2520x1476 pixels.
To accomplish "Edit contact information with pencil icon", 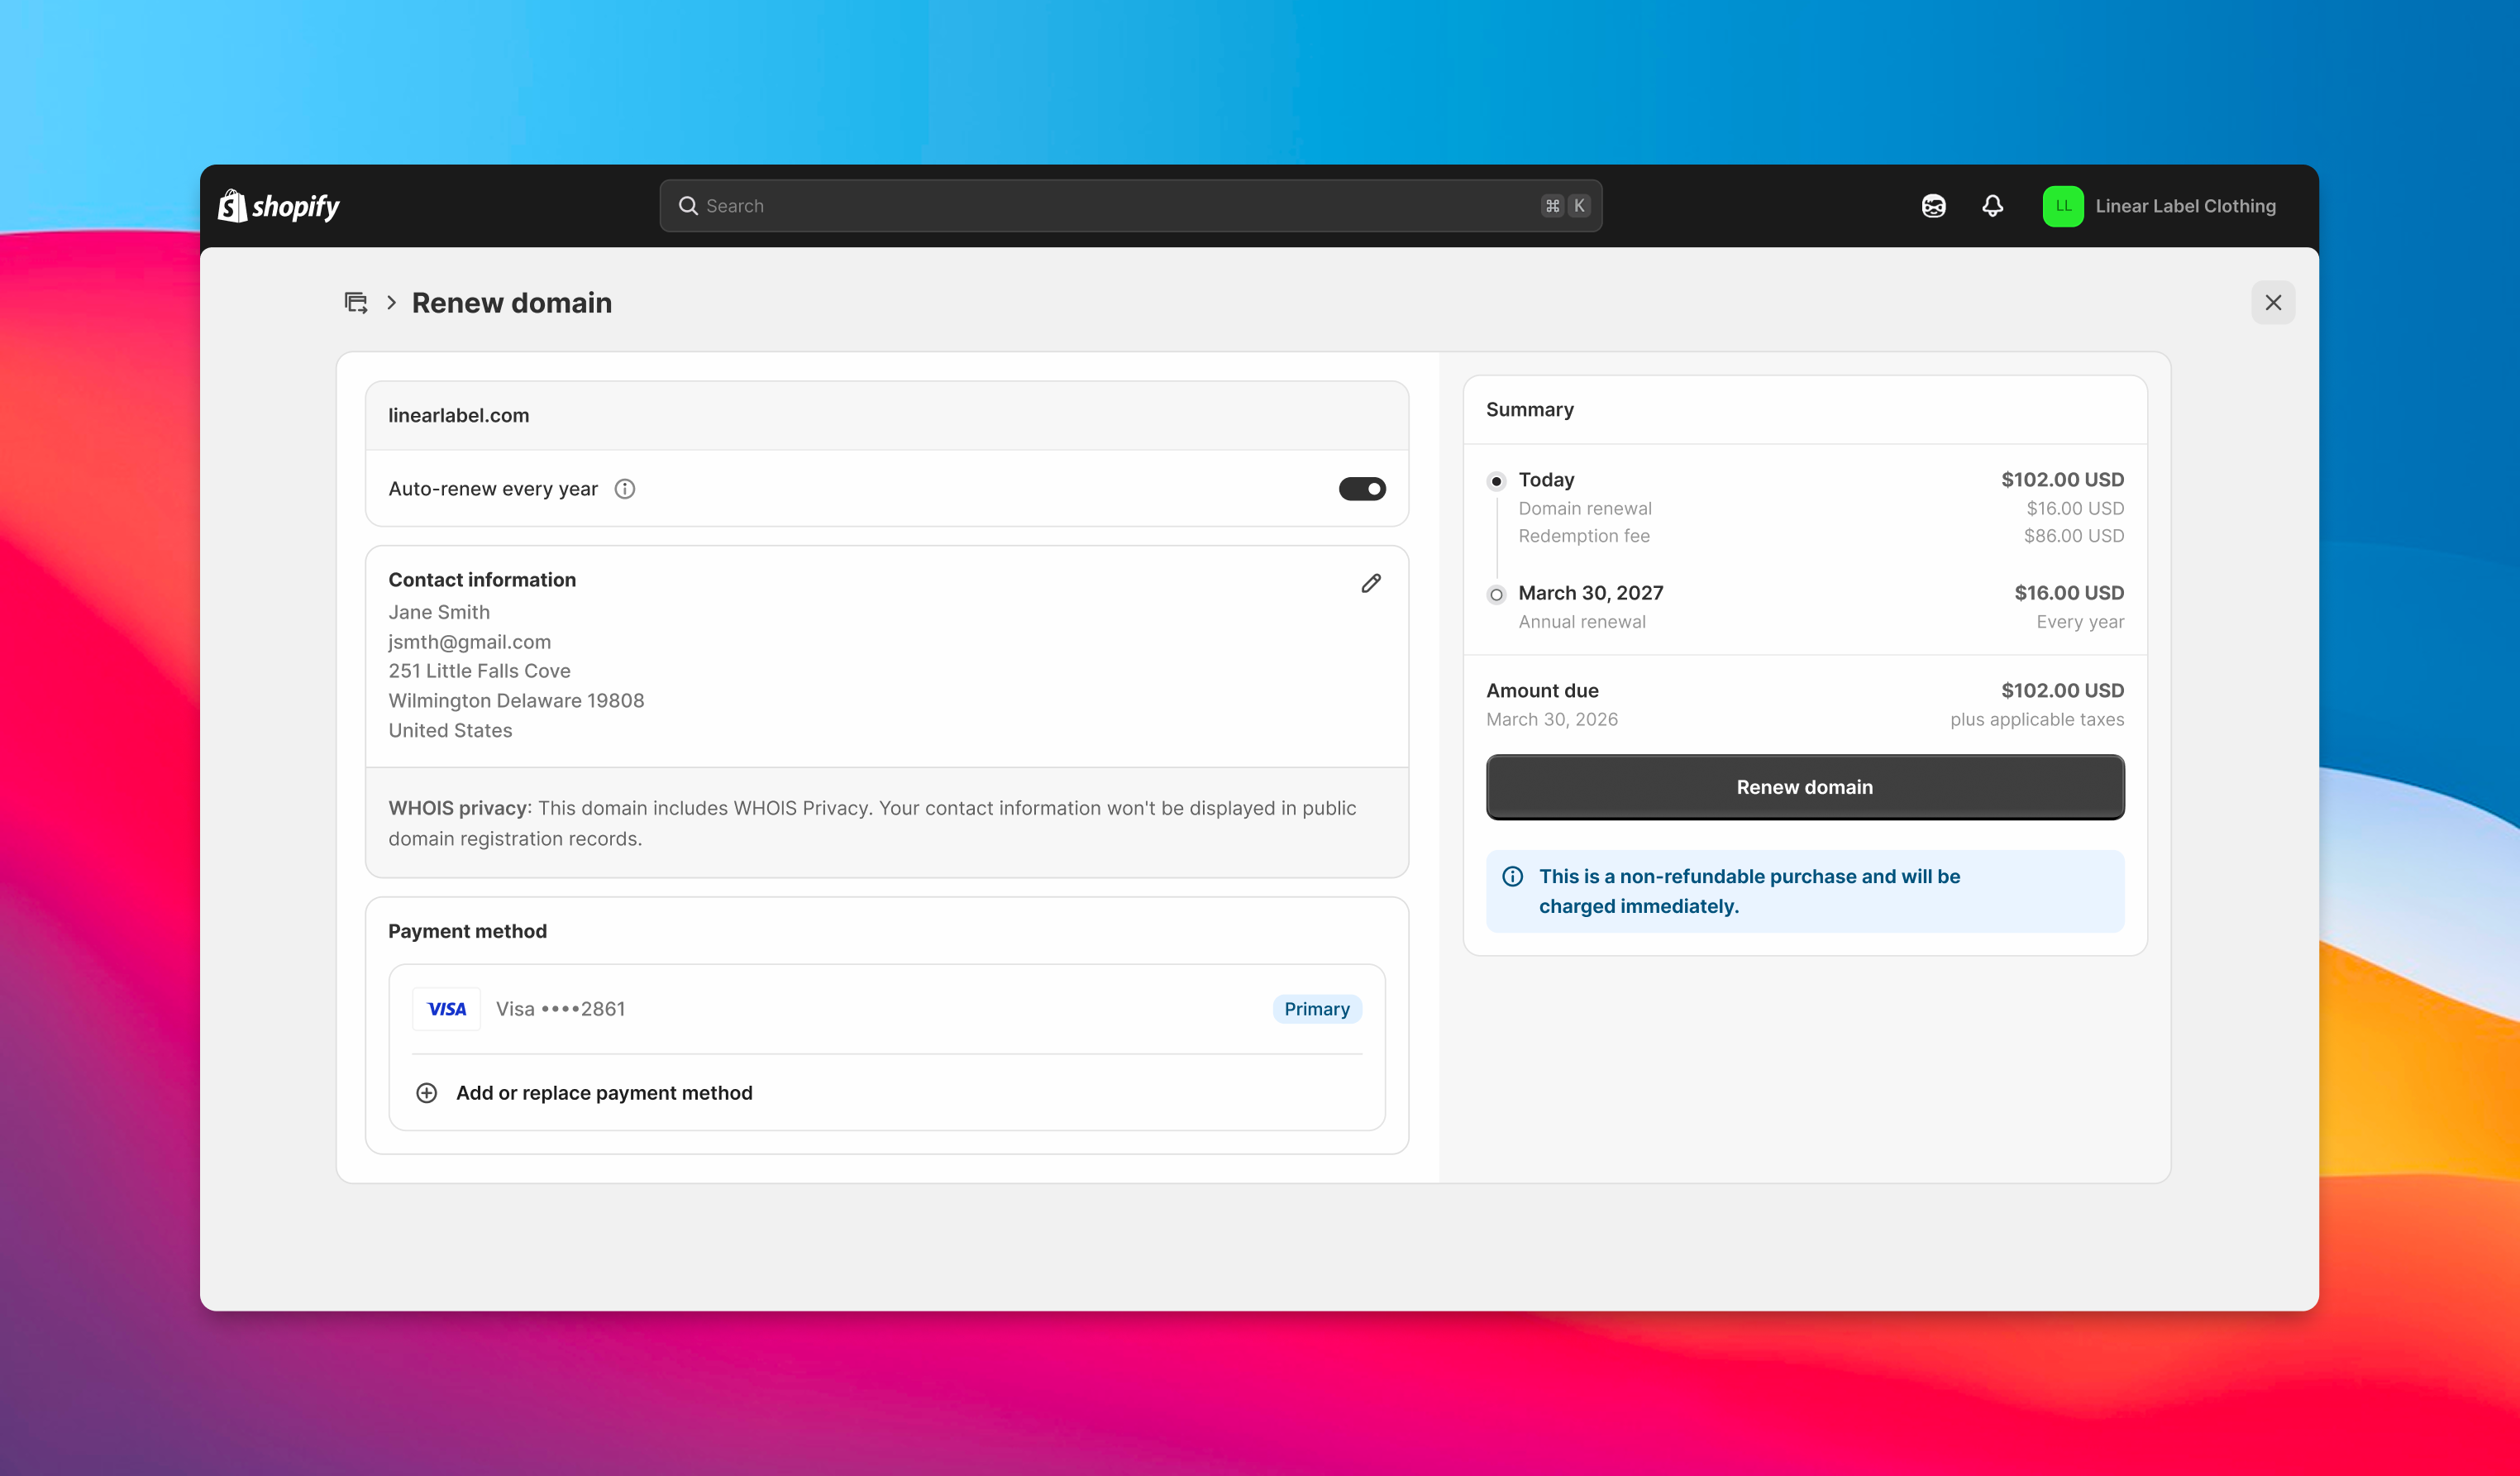I will [1371, 583].
